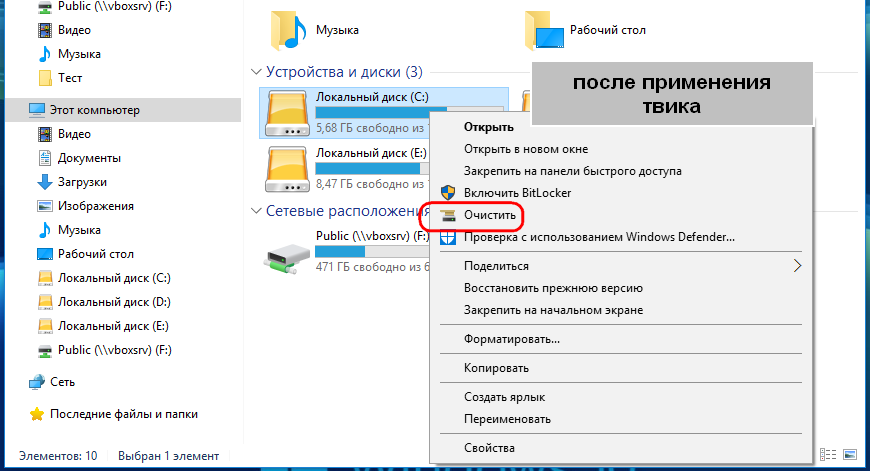Open the Рабочий стол folder icon in main pane
Screen dimensions: 870x471
(x=544, y=31)
